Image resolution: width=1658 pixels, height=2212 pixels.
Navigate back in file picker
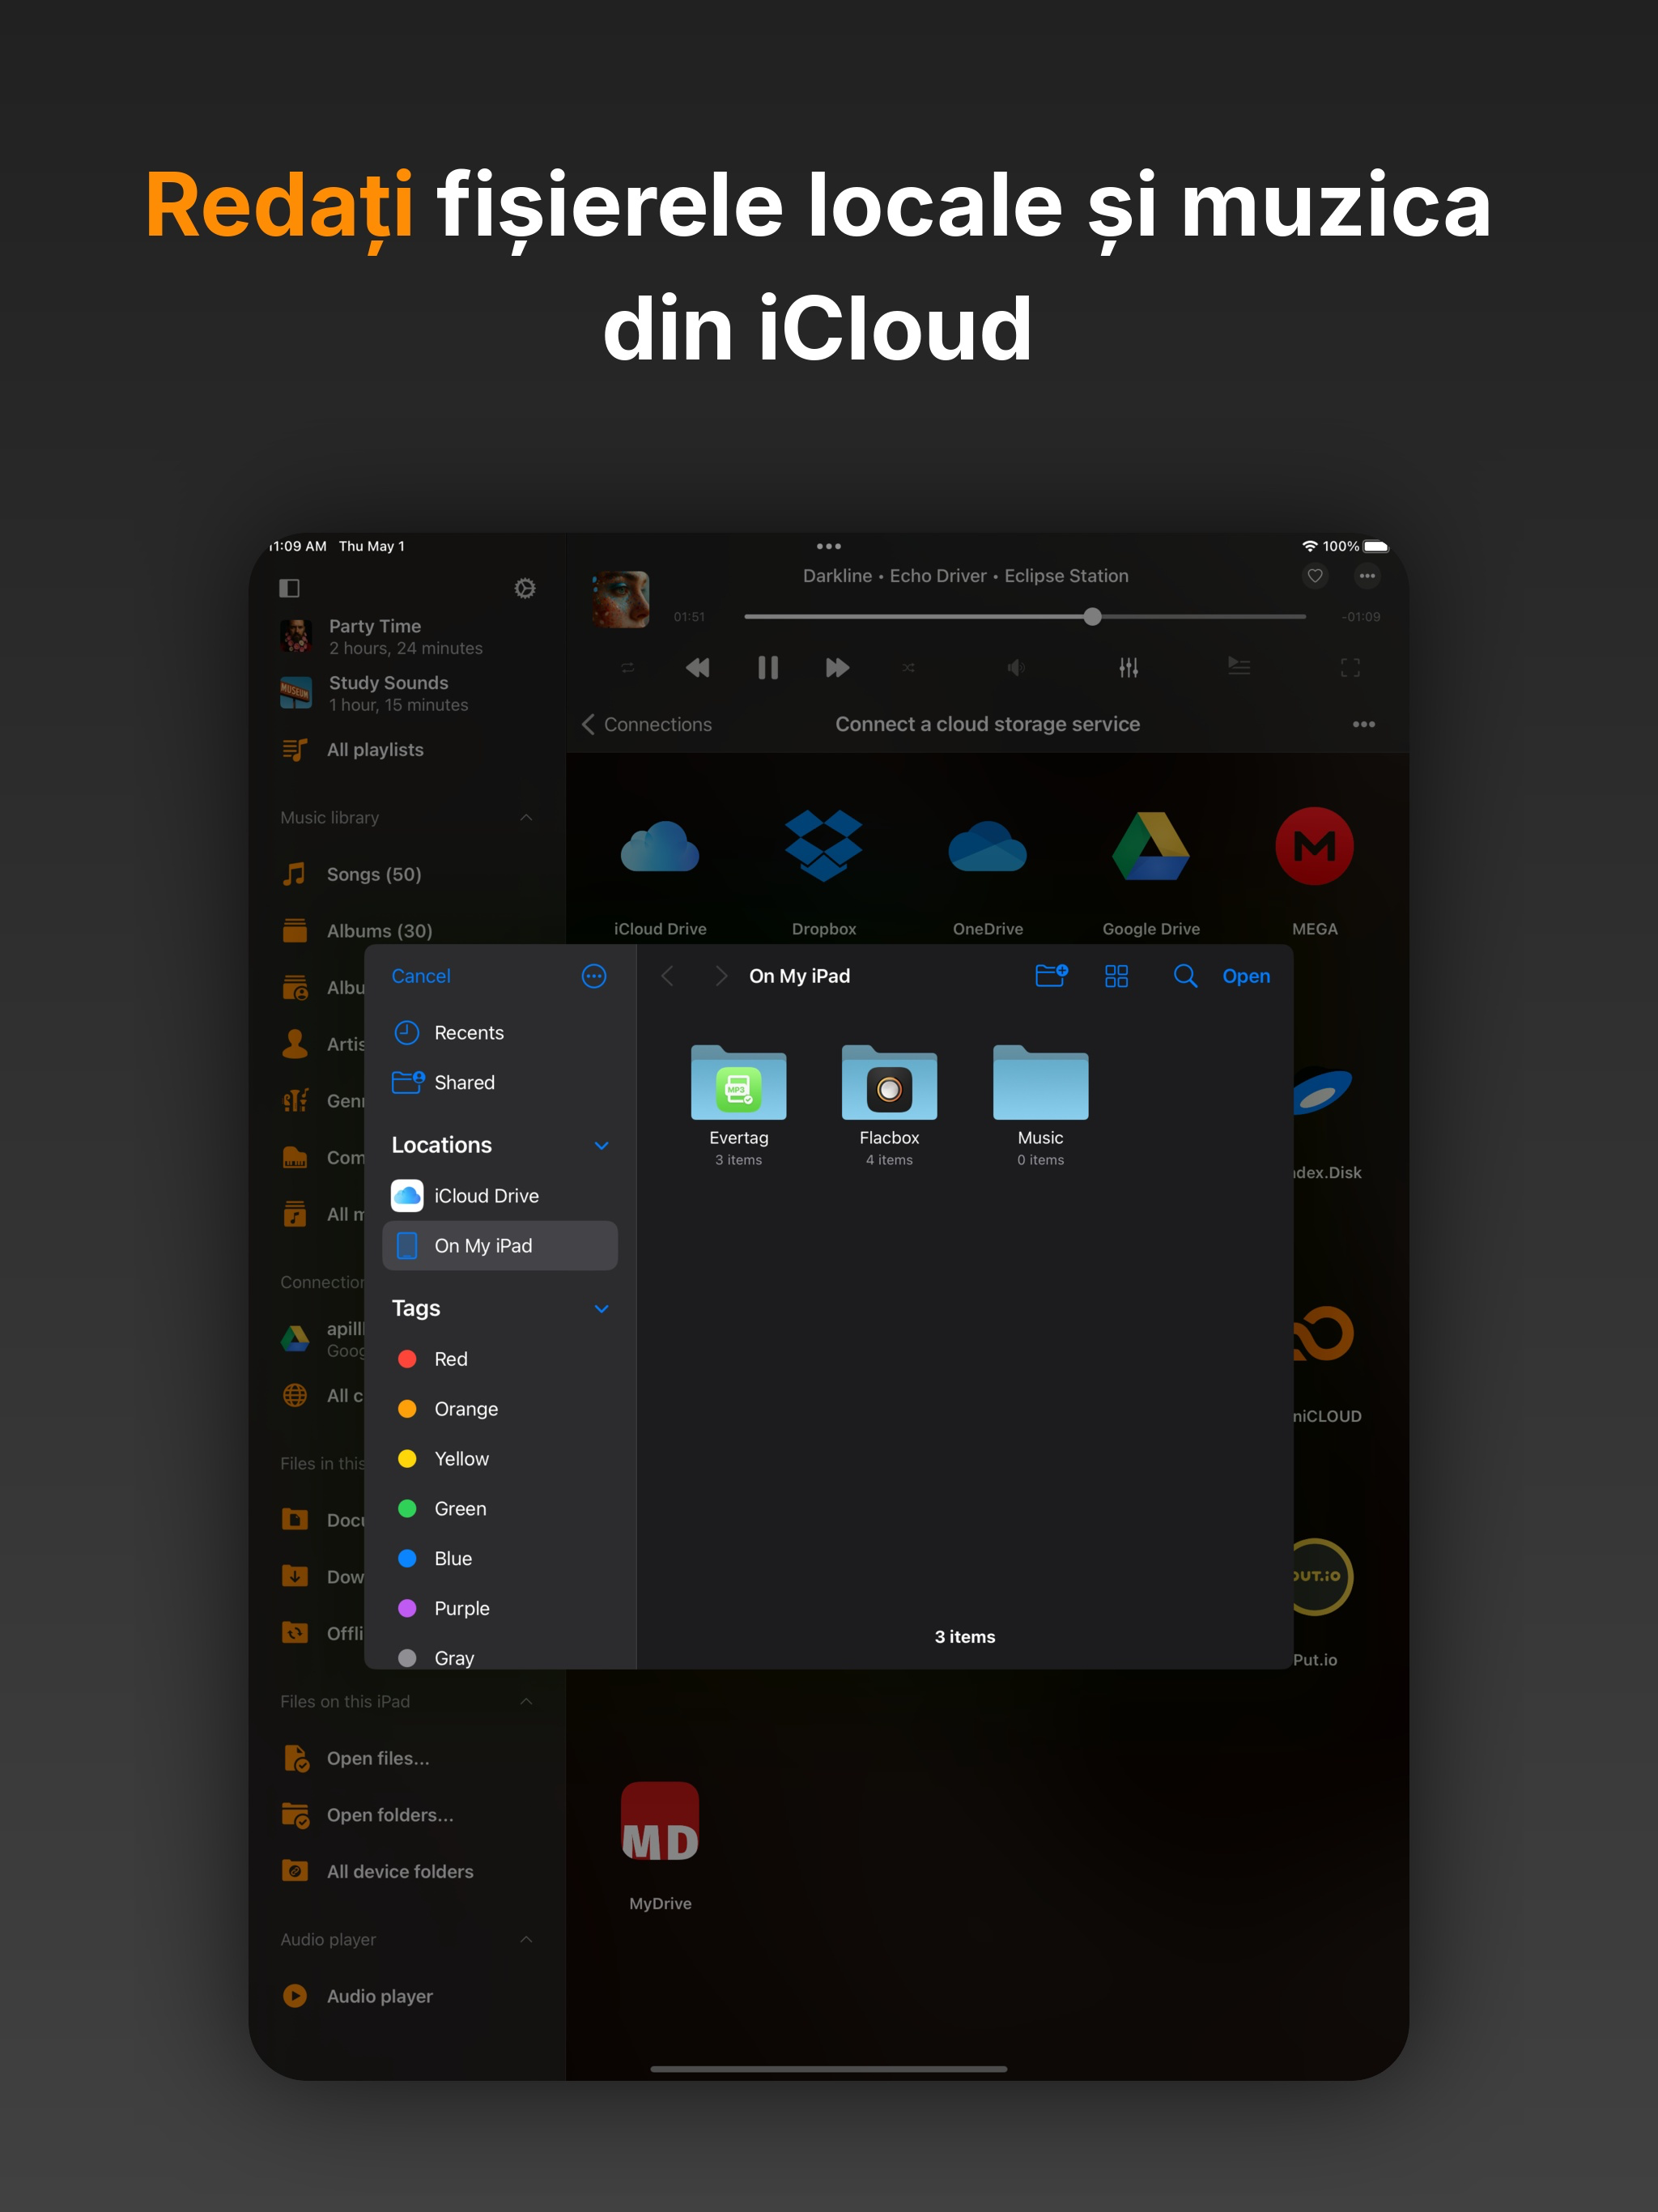pyautogui.click(x=668, y=976)
